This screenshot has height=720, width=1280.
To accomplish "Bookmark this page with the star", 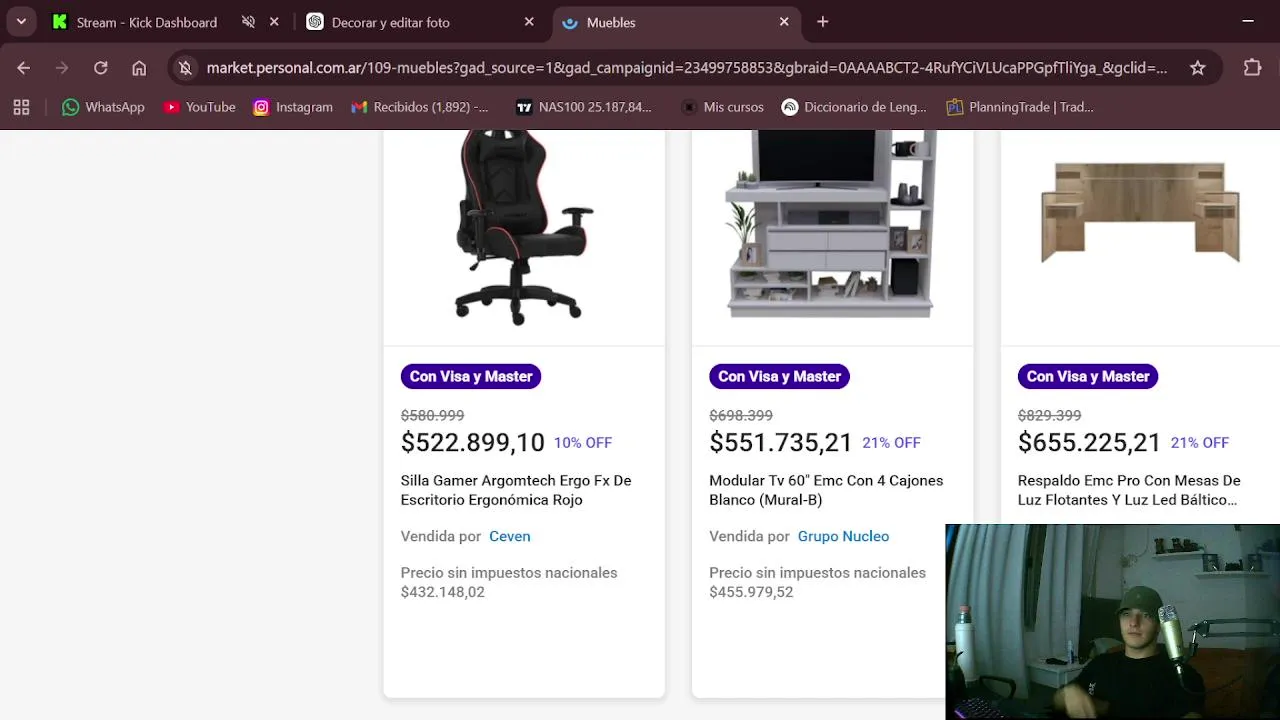I will coord(1198,68).
